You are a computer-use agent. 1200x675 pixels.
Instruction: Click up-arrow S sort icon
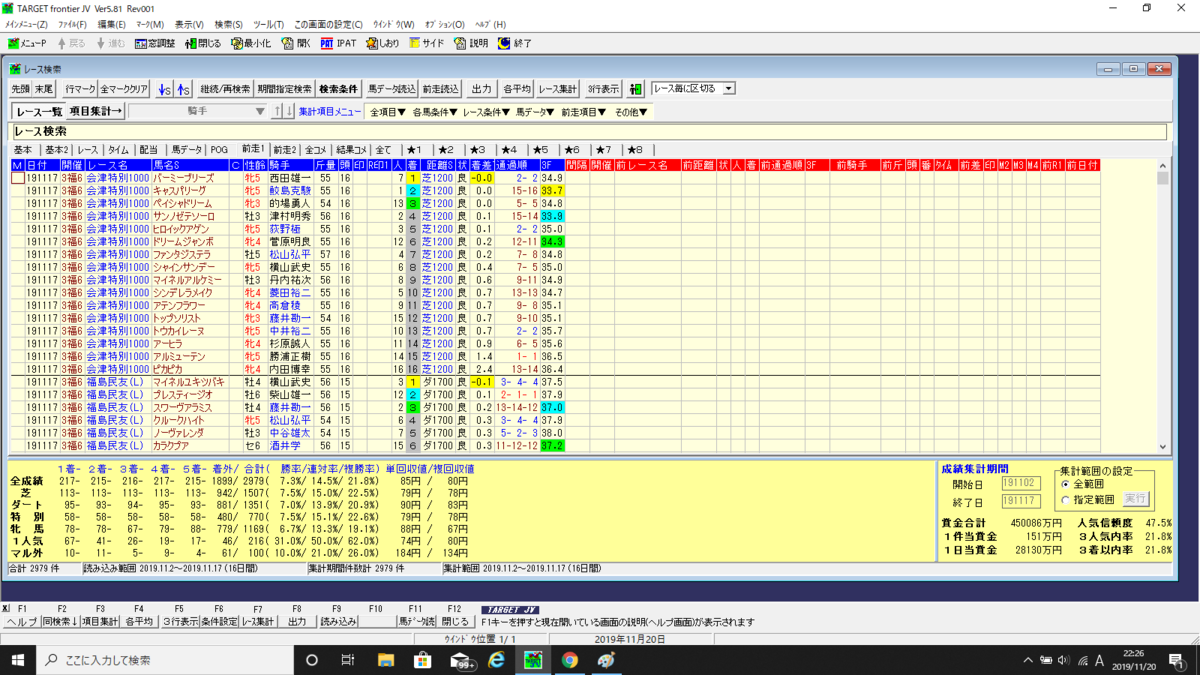click(x=182, y=89)
